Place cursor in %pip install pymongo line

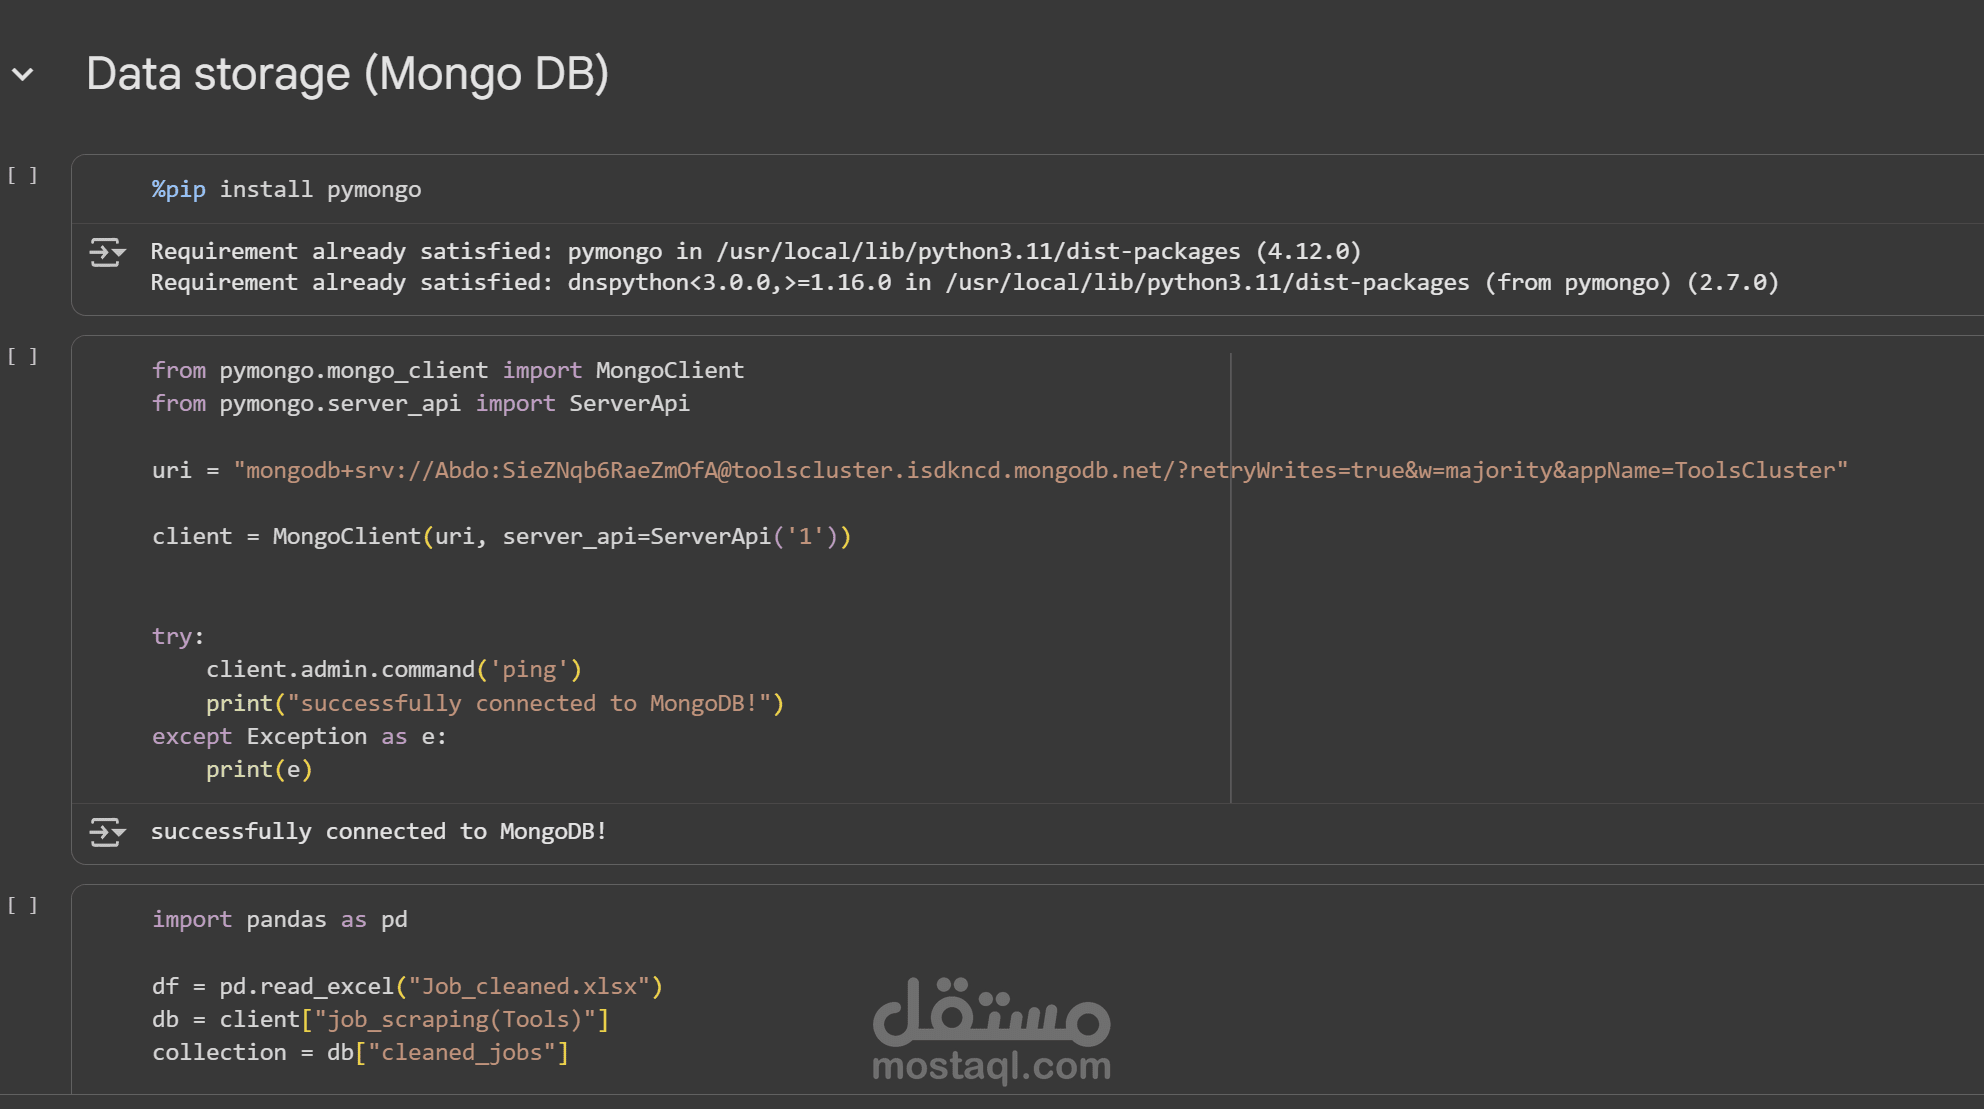pyautogui.click(x=286, y=190)
